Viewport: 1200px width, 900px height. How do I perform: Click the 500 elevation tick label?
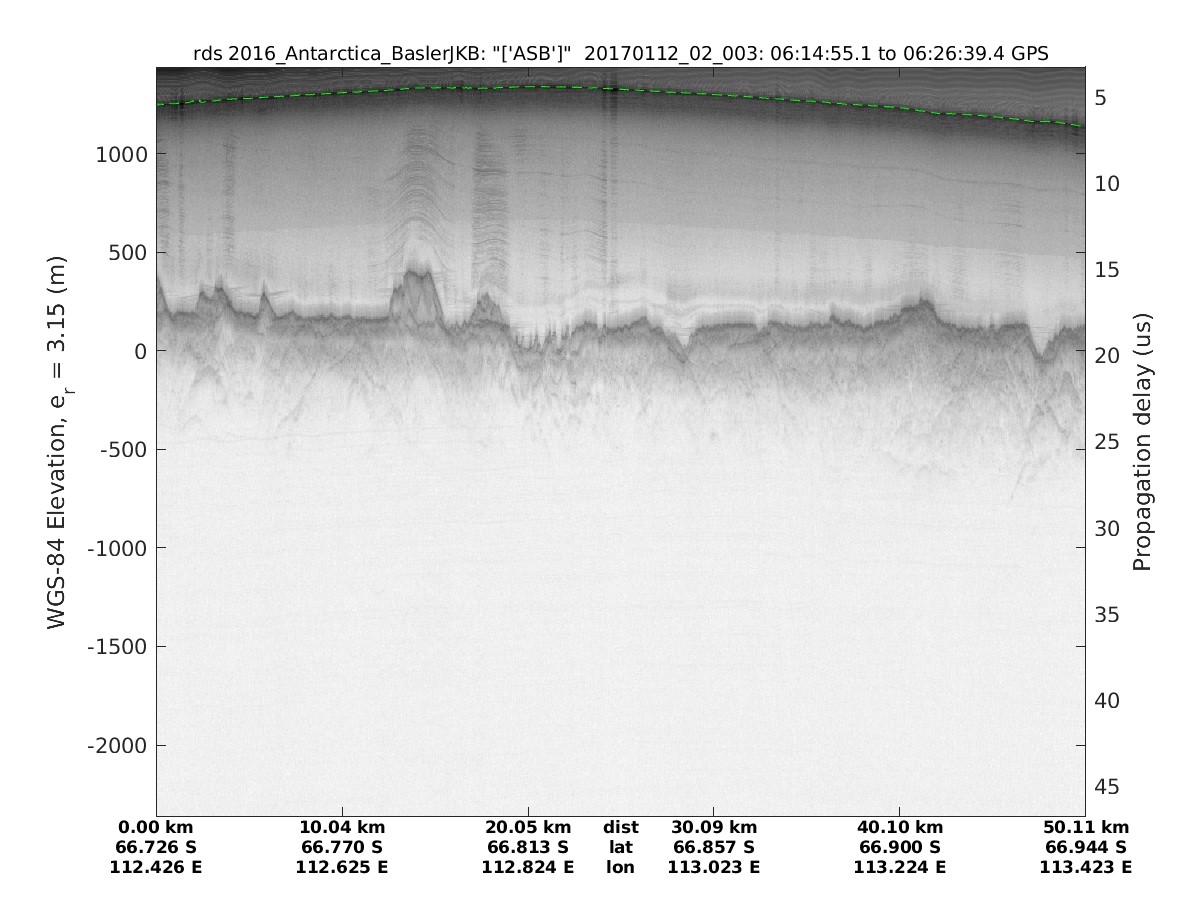[126, 252]
